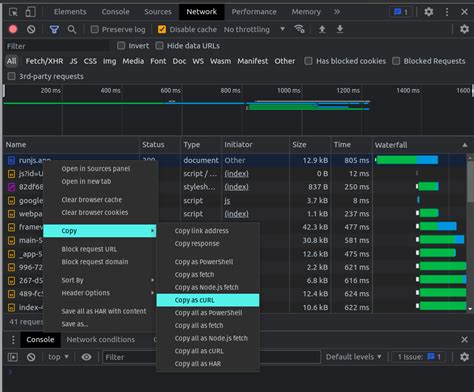Switch to the Memory tab
Image resolution: width=474 pixels, height=392 pixels.
point(306,12)
